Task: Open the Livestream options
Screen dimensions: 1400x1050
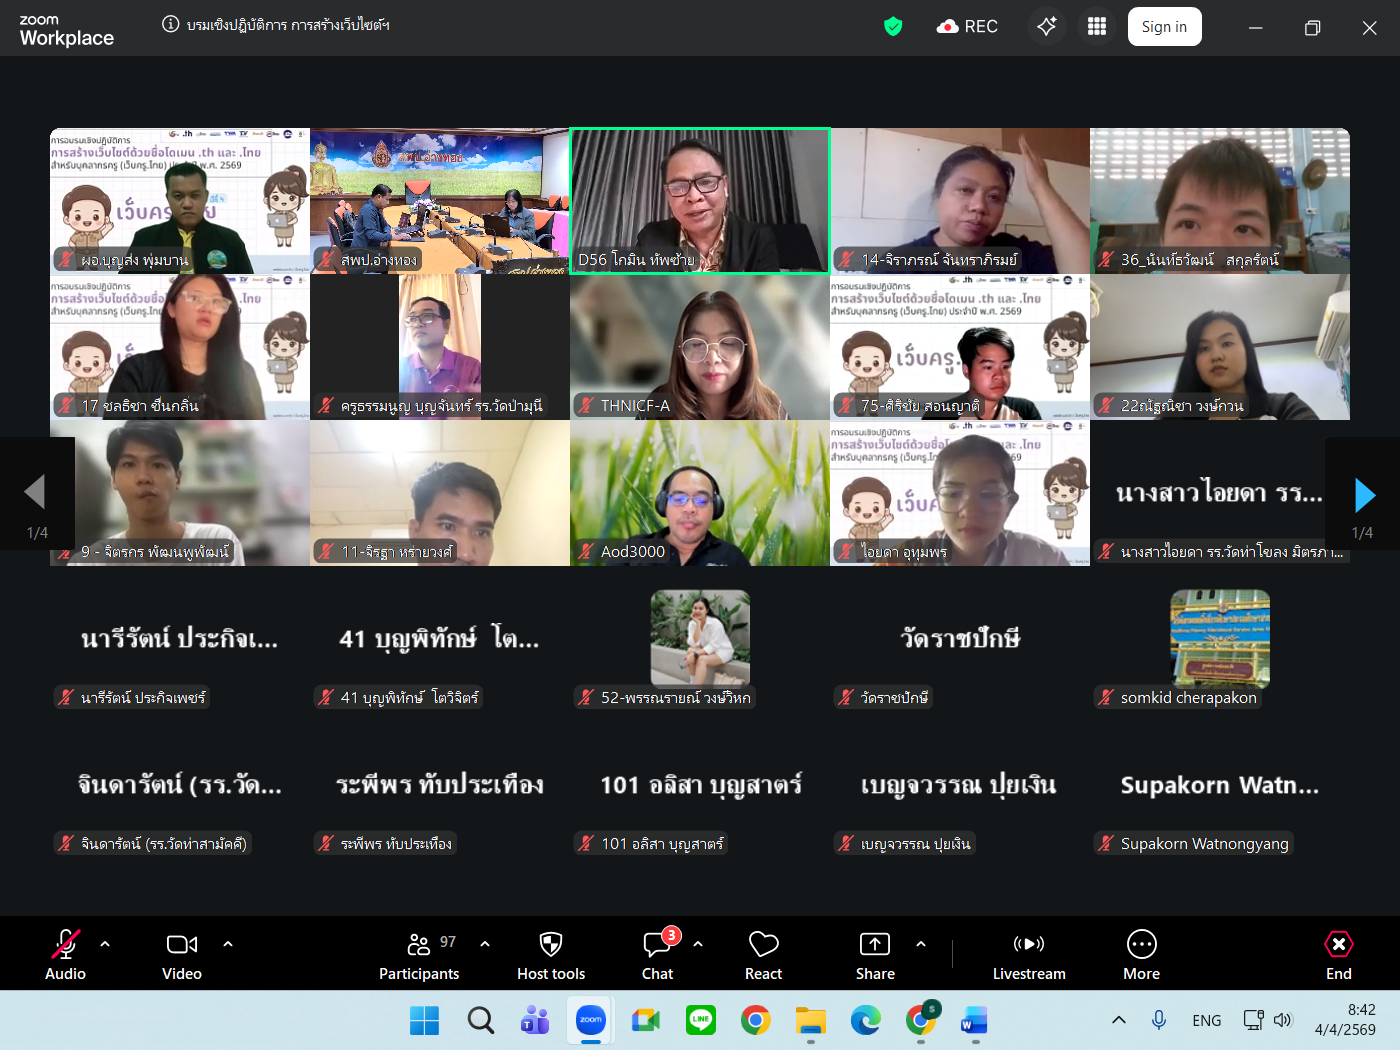Action: coord(1028,955)
